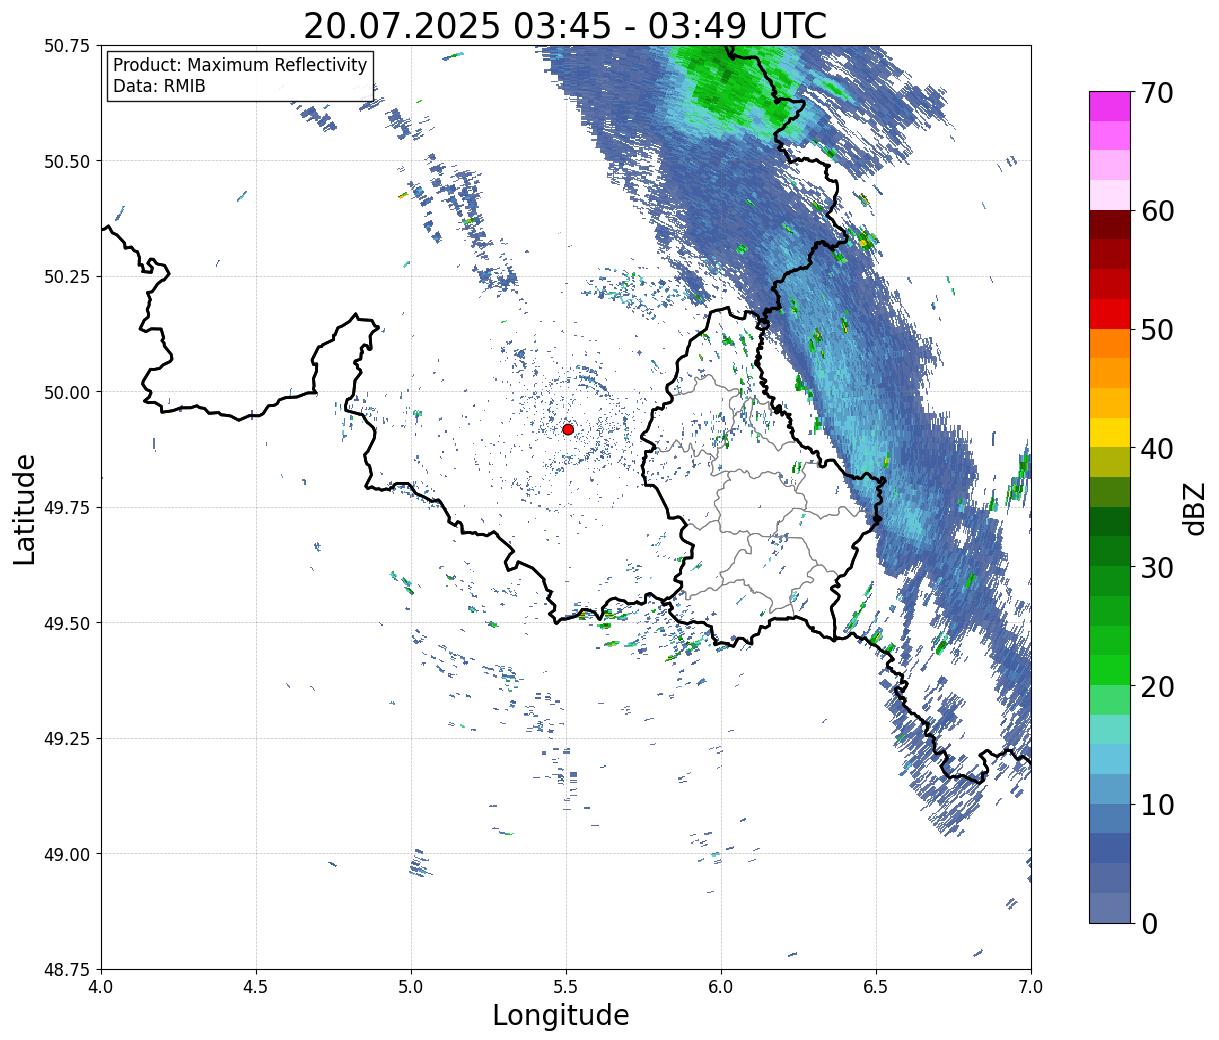Image resolution: width=1219 pixels, height=1040 pixels.
Task: Click the 60 tick label on colorbar
Action: click(1156, 211)
